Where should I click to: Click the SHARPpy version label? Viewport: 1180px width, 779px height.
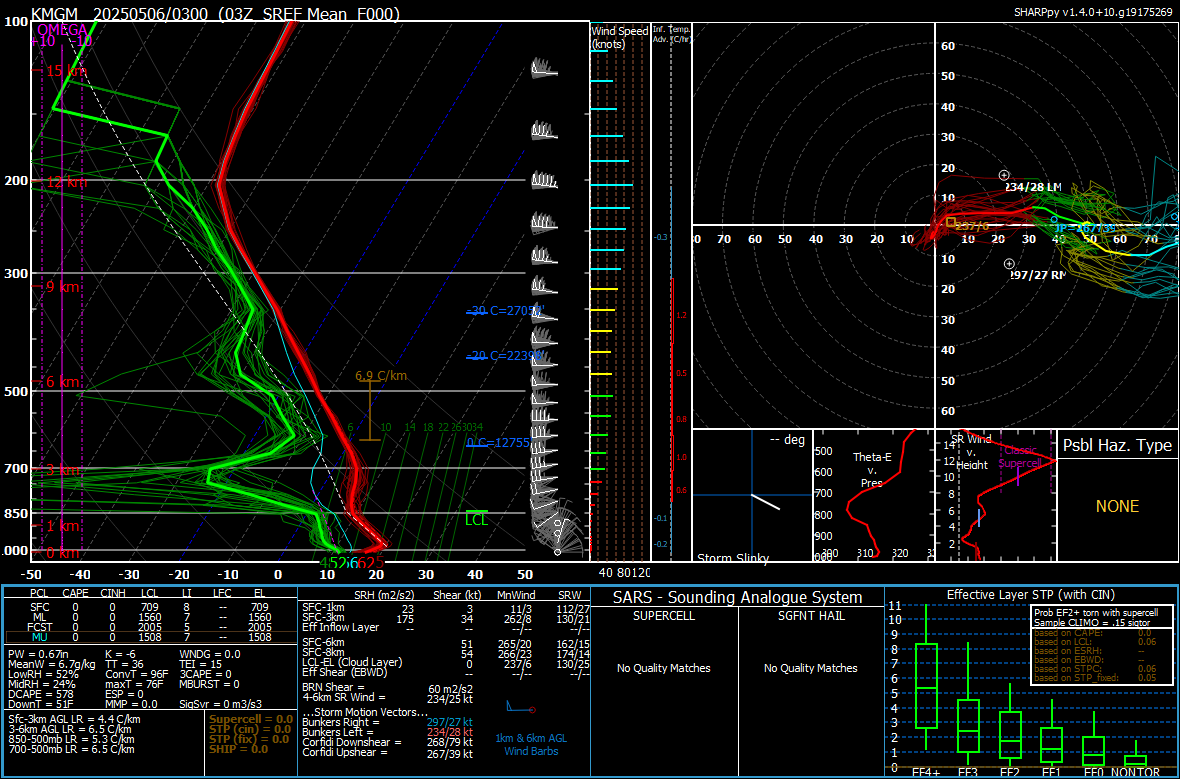tap(1094, 13)
